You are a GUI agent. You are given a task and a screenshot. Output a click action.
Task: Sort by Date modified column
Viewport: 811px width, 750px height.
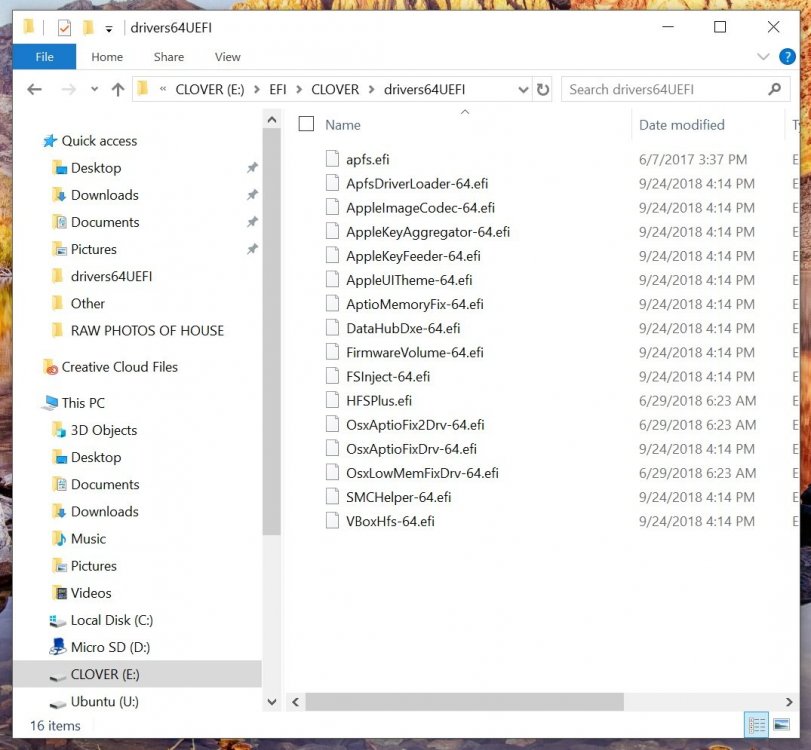[x=681, y=125]
